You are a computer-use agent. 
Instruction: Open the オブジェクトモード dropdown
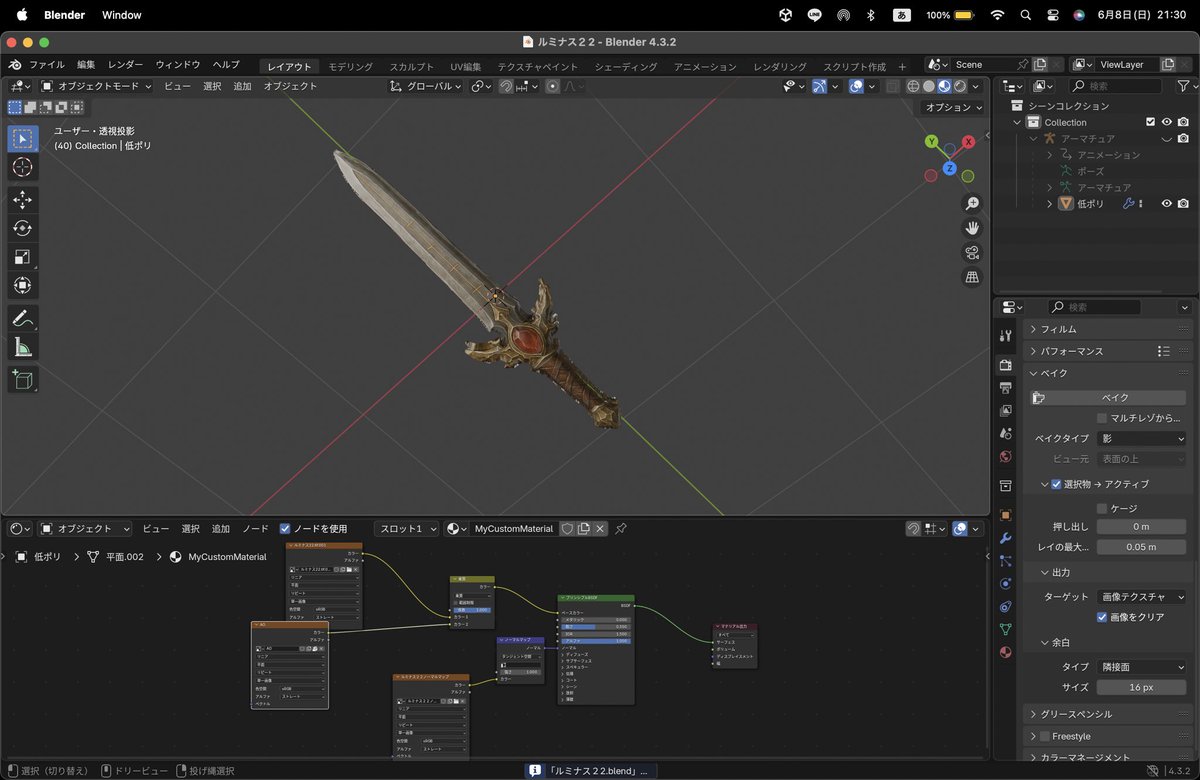click(x=97, y=86)
